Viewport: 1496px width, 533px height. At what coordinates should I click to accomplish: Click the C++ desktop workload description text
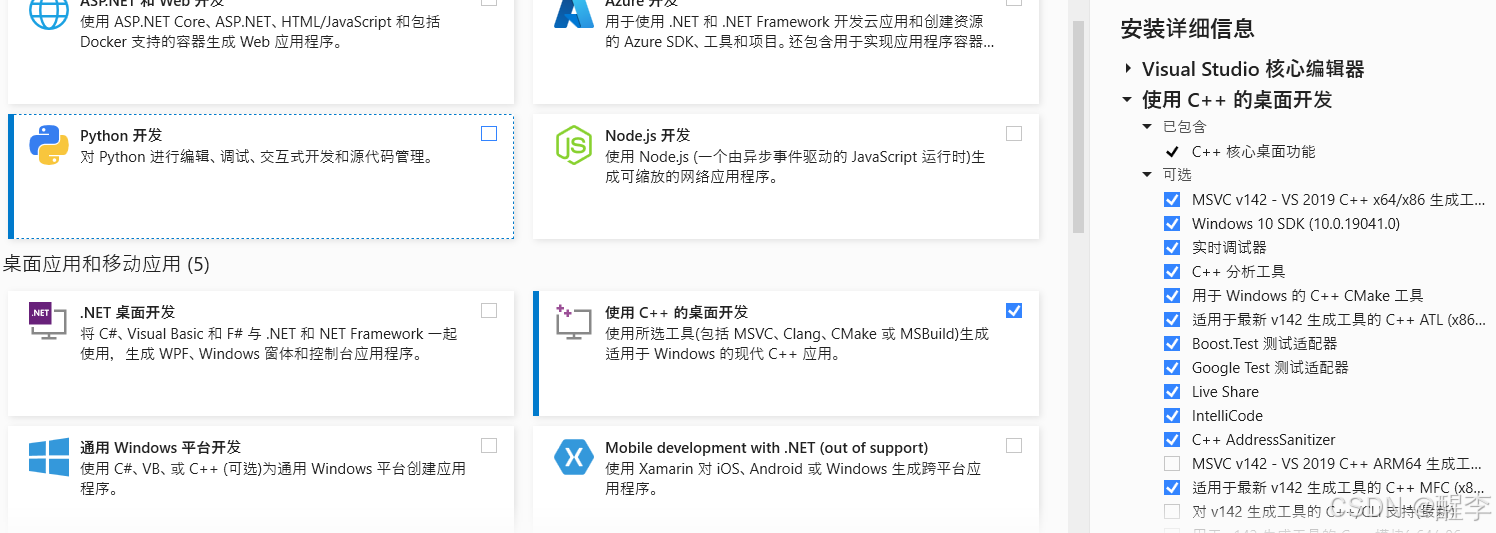(x=797, y=344)
